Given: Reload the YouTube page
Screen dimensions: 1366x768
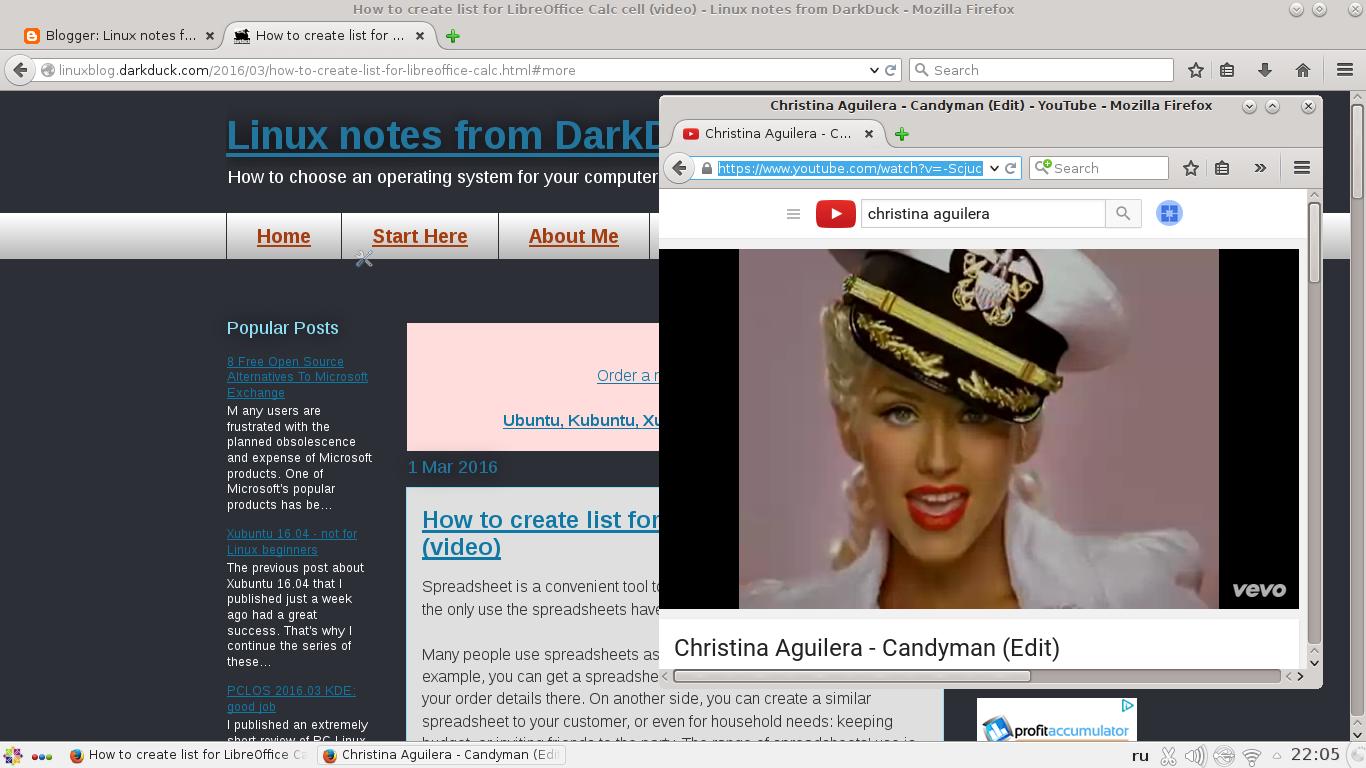Looking at the screenshot, I should tap(1010, 168).
